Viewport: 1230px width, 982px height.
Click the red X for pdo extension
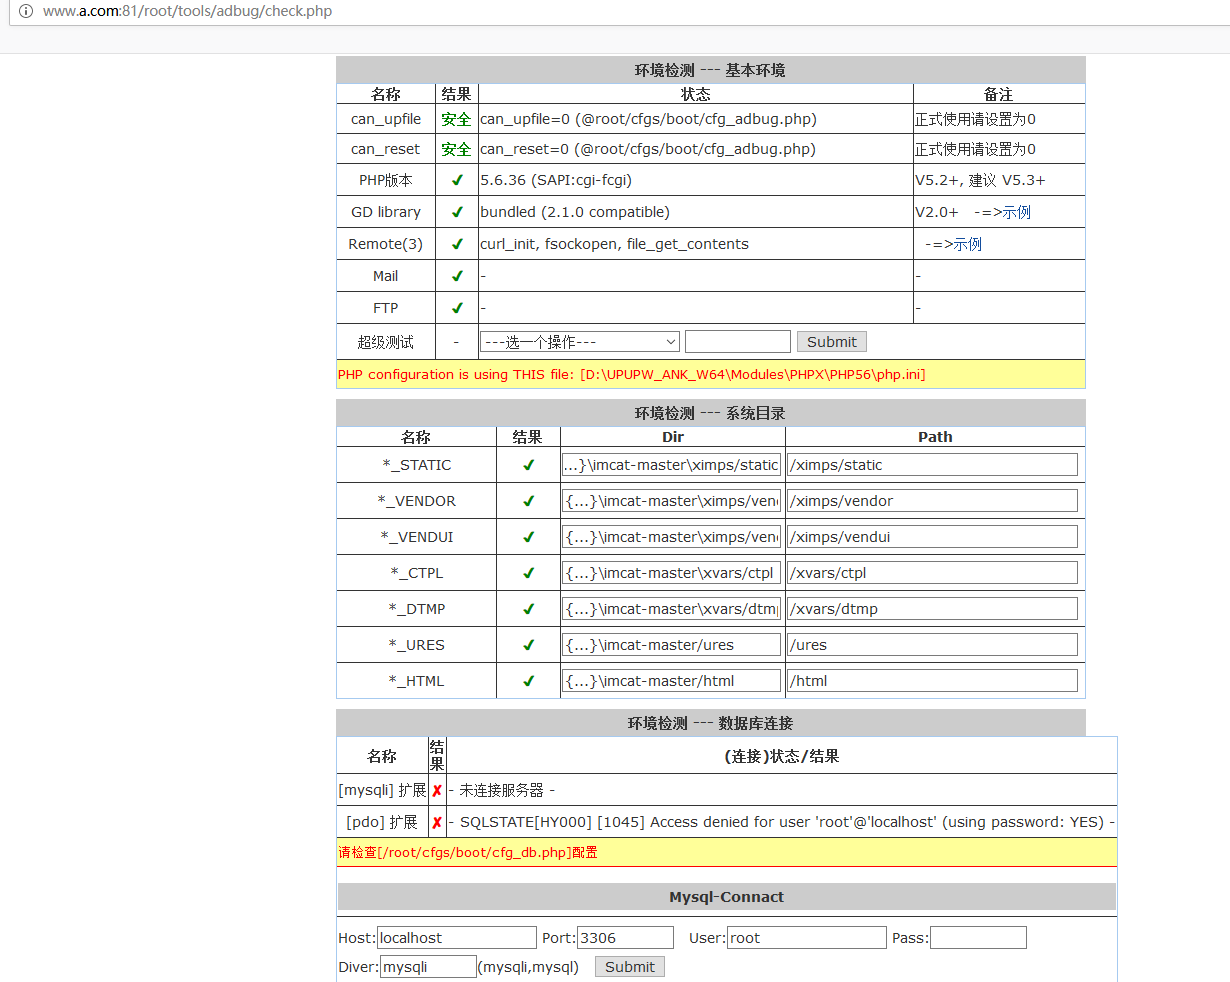437,823
